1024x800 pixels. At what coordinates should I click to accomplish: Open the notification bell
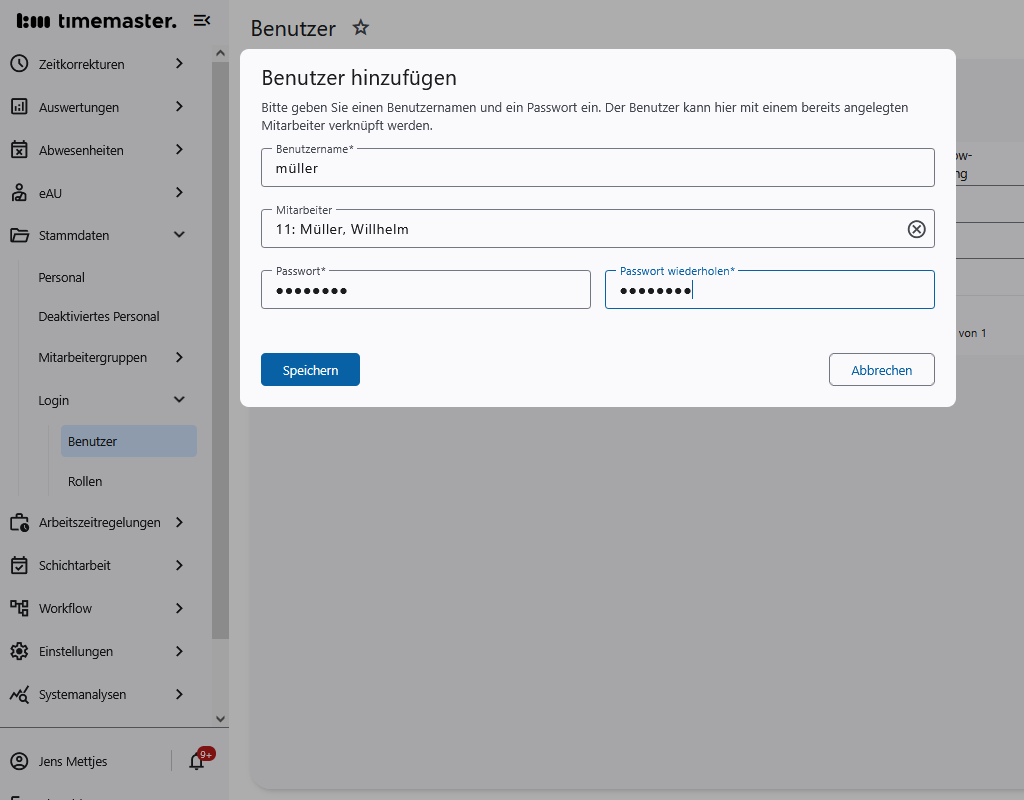pos(197,761)
